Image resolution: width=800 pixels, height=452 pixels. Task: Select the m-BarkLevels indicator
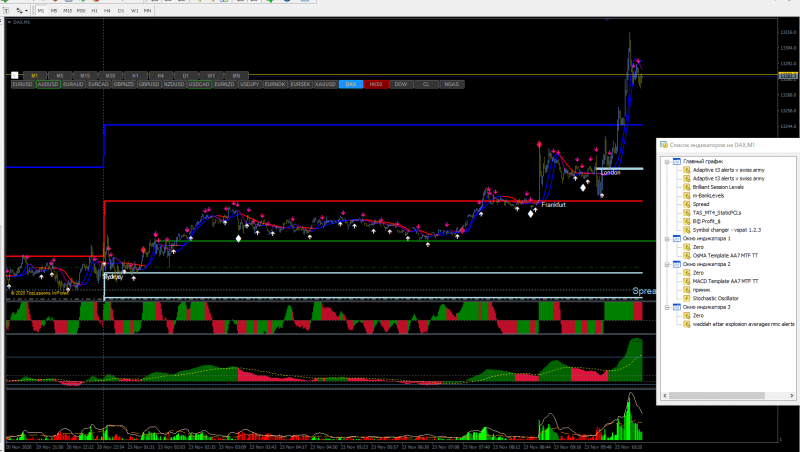tap(708, 195)
